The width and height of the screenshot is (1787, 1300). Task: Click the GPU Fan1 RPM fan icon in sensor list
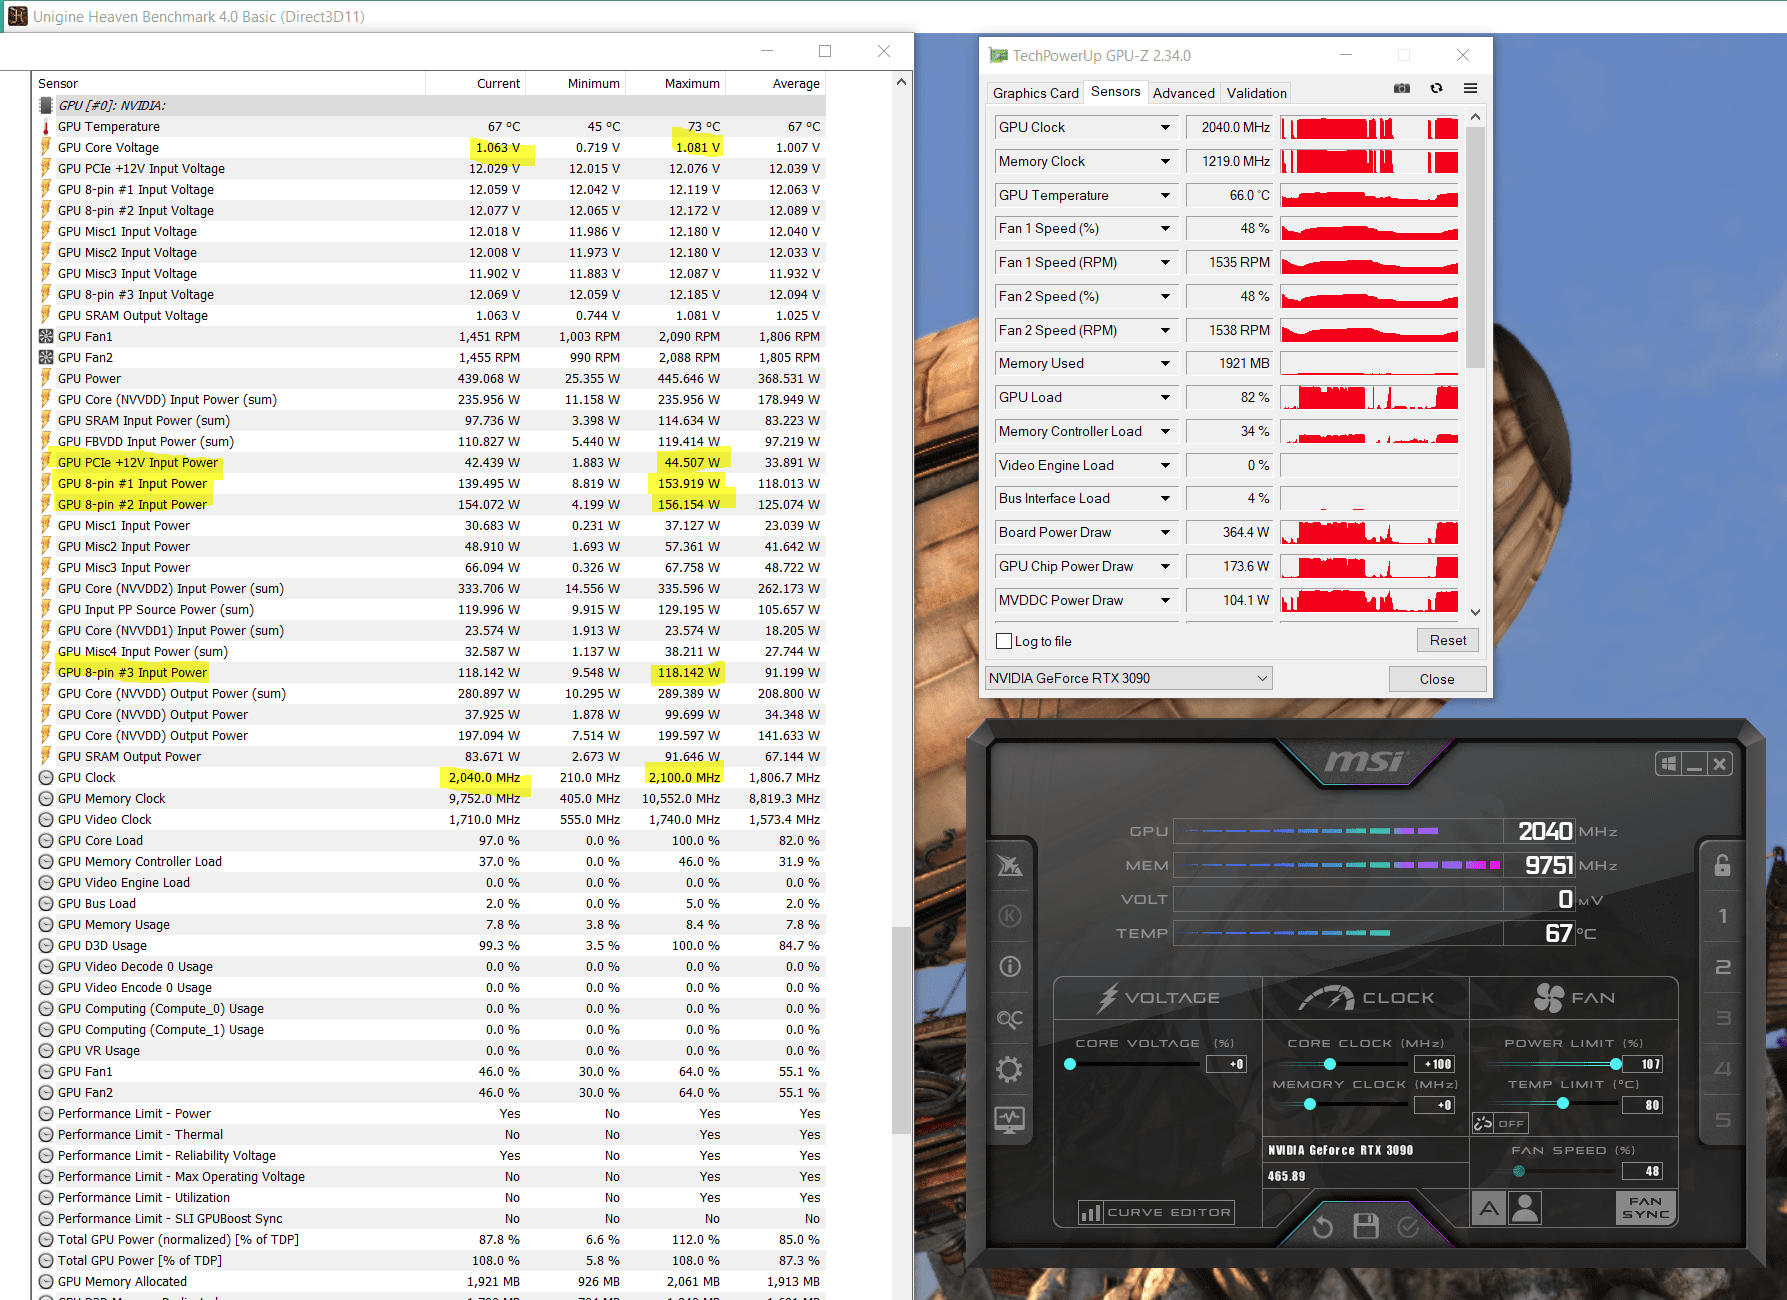(45, 337)
